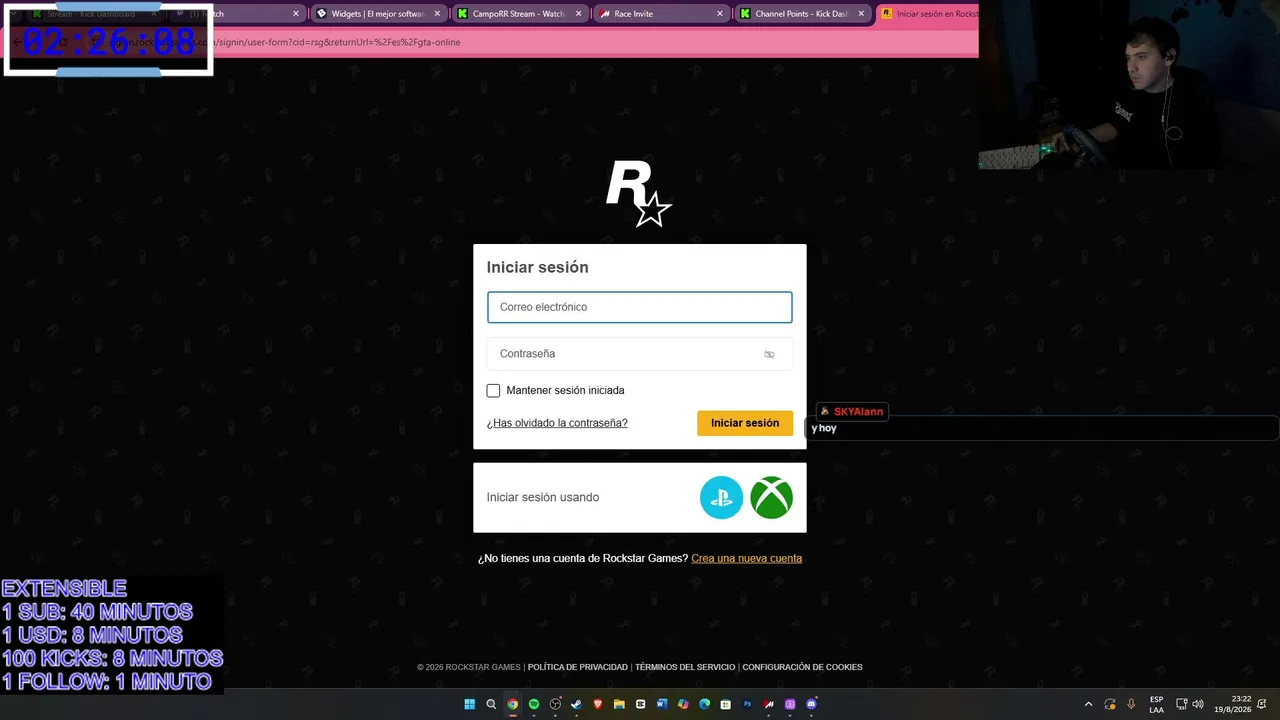This screenshot has width=1280, height=720.
Task: Follow the Crea una nueva cuenta link
Action: pyautogui.click(x=746, y=558)
